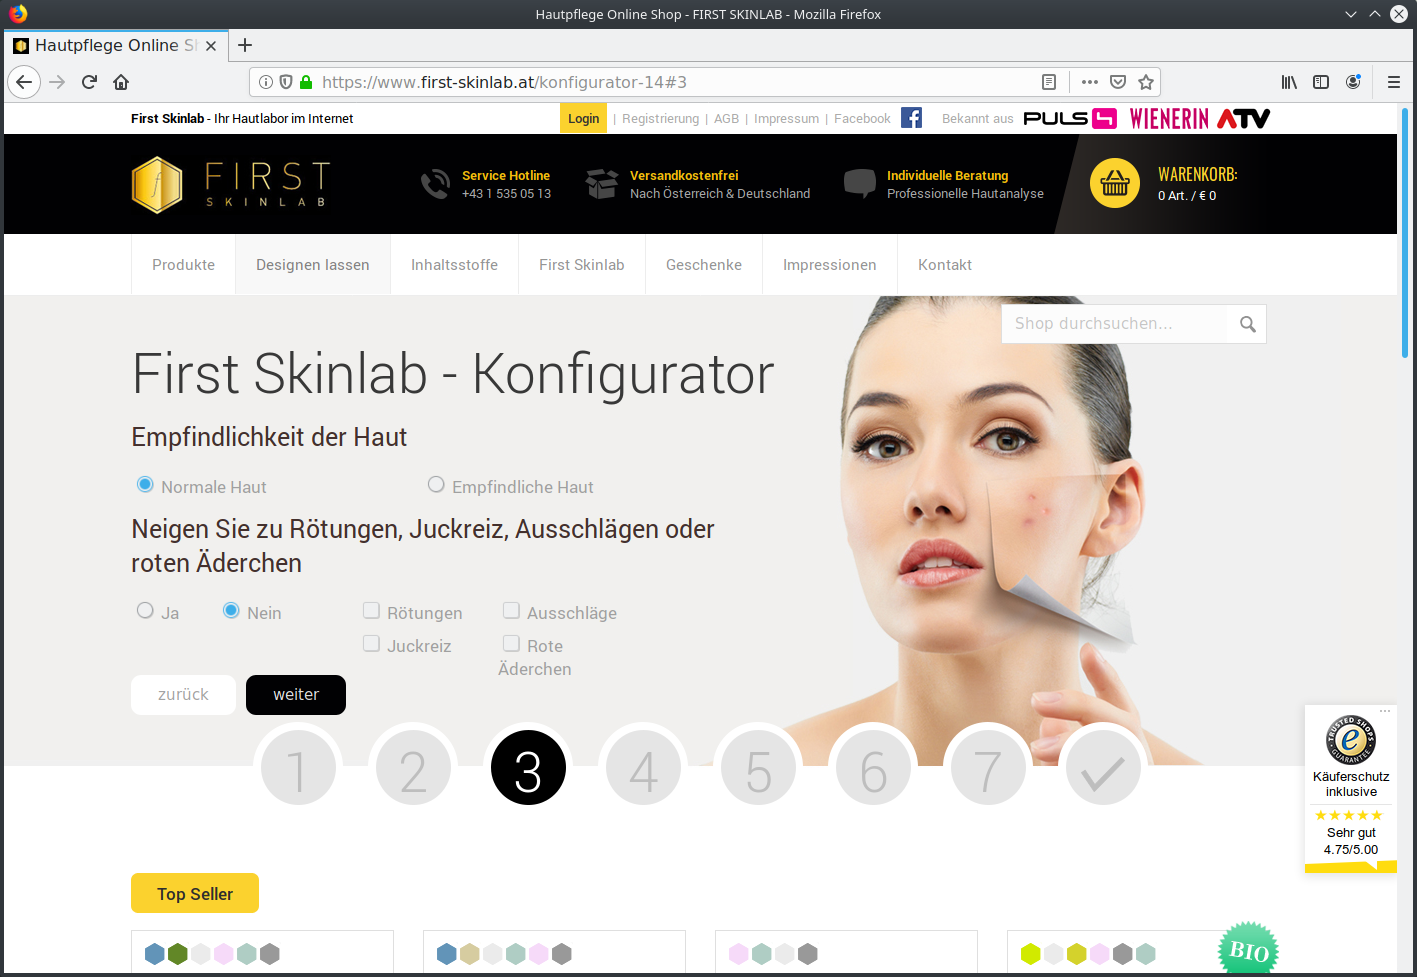Open the Firefox hamburger menu
The image size is (1417, 977).
(x=1394, y=82)
